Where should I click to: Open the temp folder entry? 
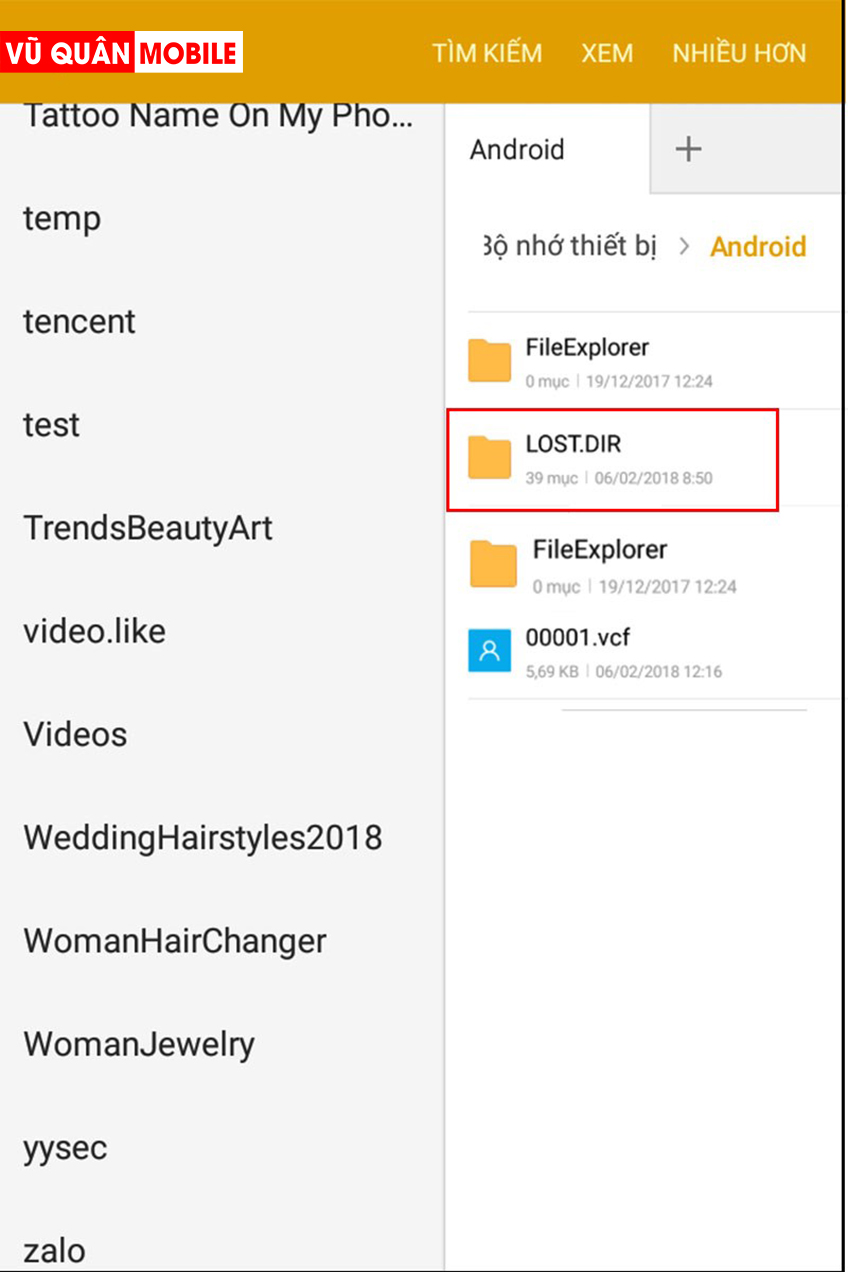[x=62, y=218]
